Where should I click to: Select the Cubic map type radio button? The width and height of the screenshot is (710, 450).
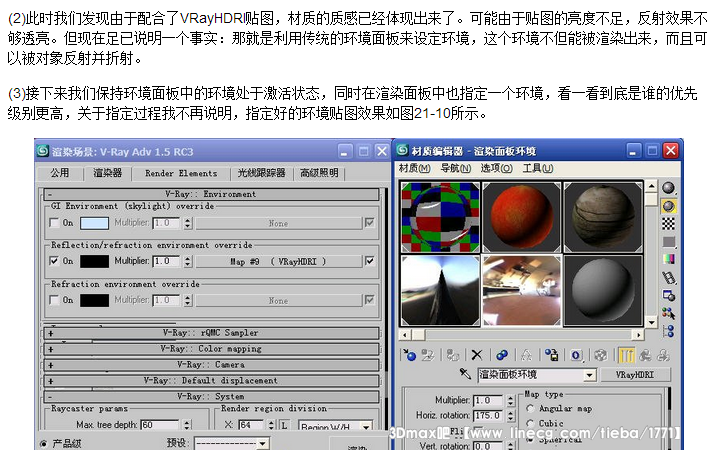(530, 423)
